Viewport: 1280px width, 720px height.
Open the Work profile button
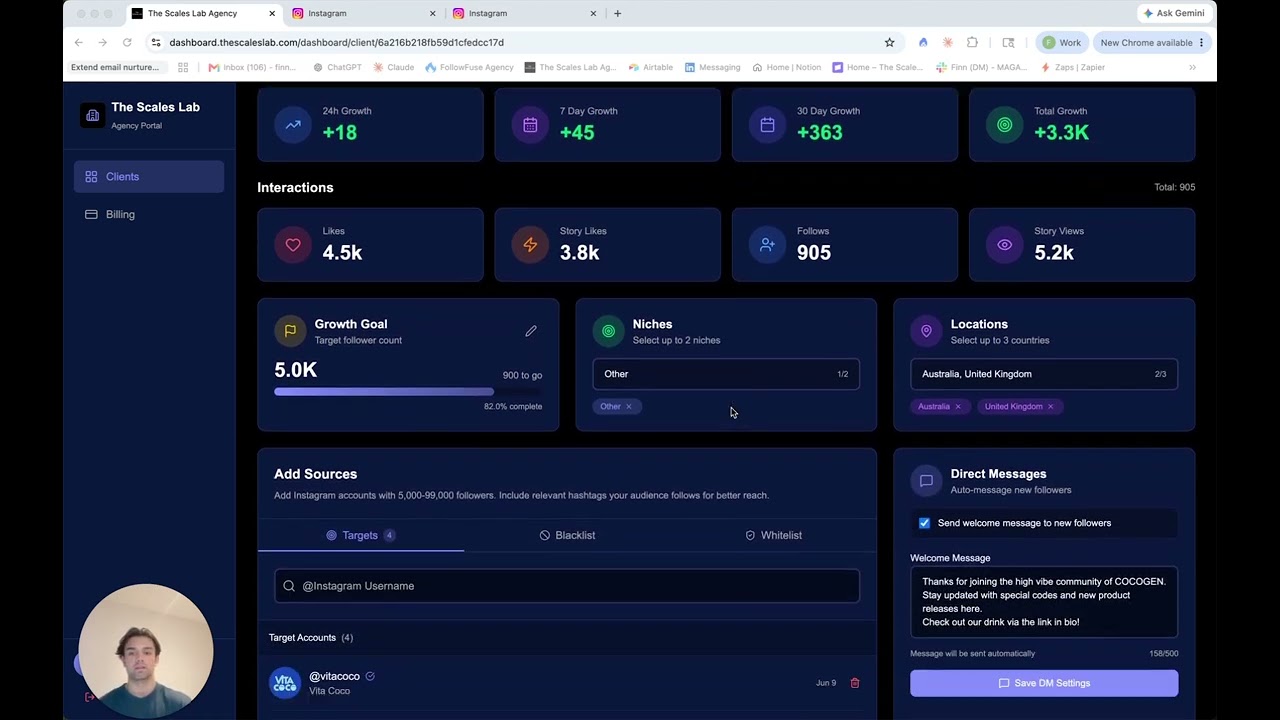click(x=1061, y=42)
